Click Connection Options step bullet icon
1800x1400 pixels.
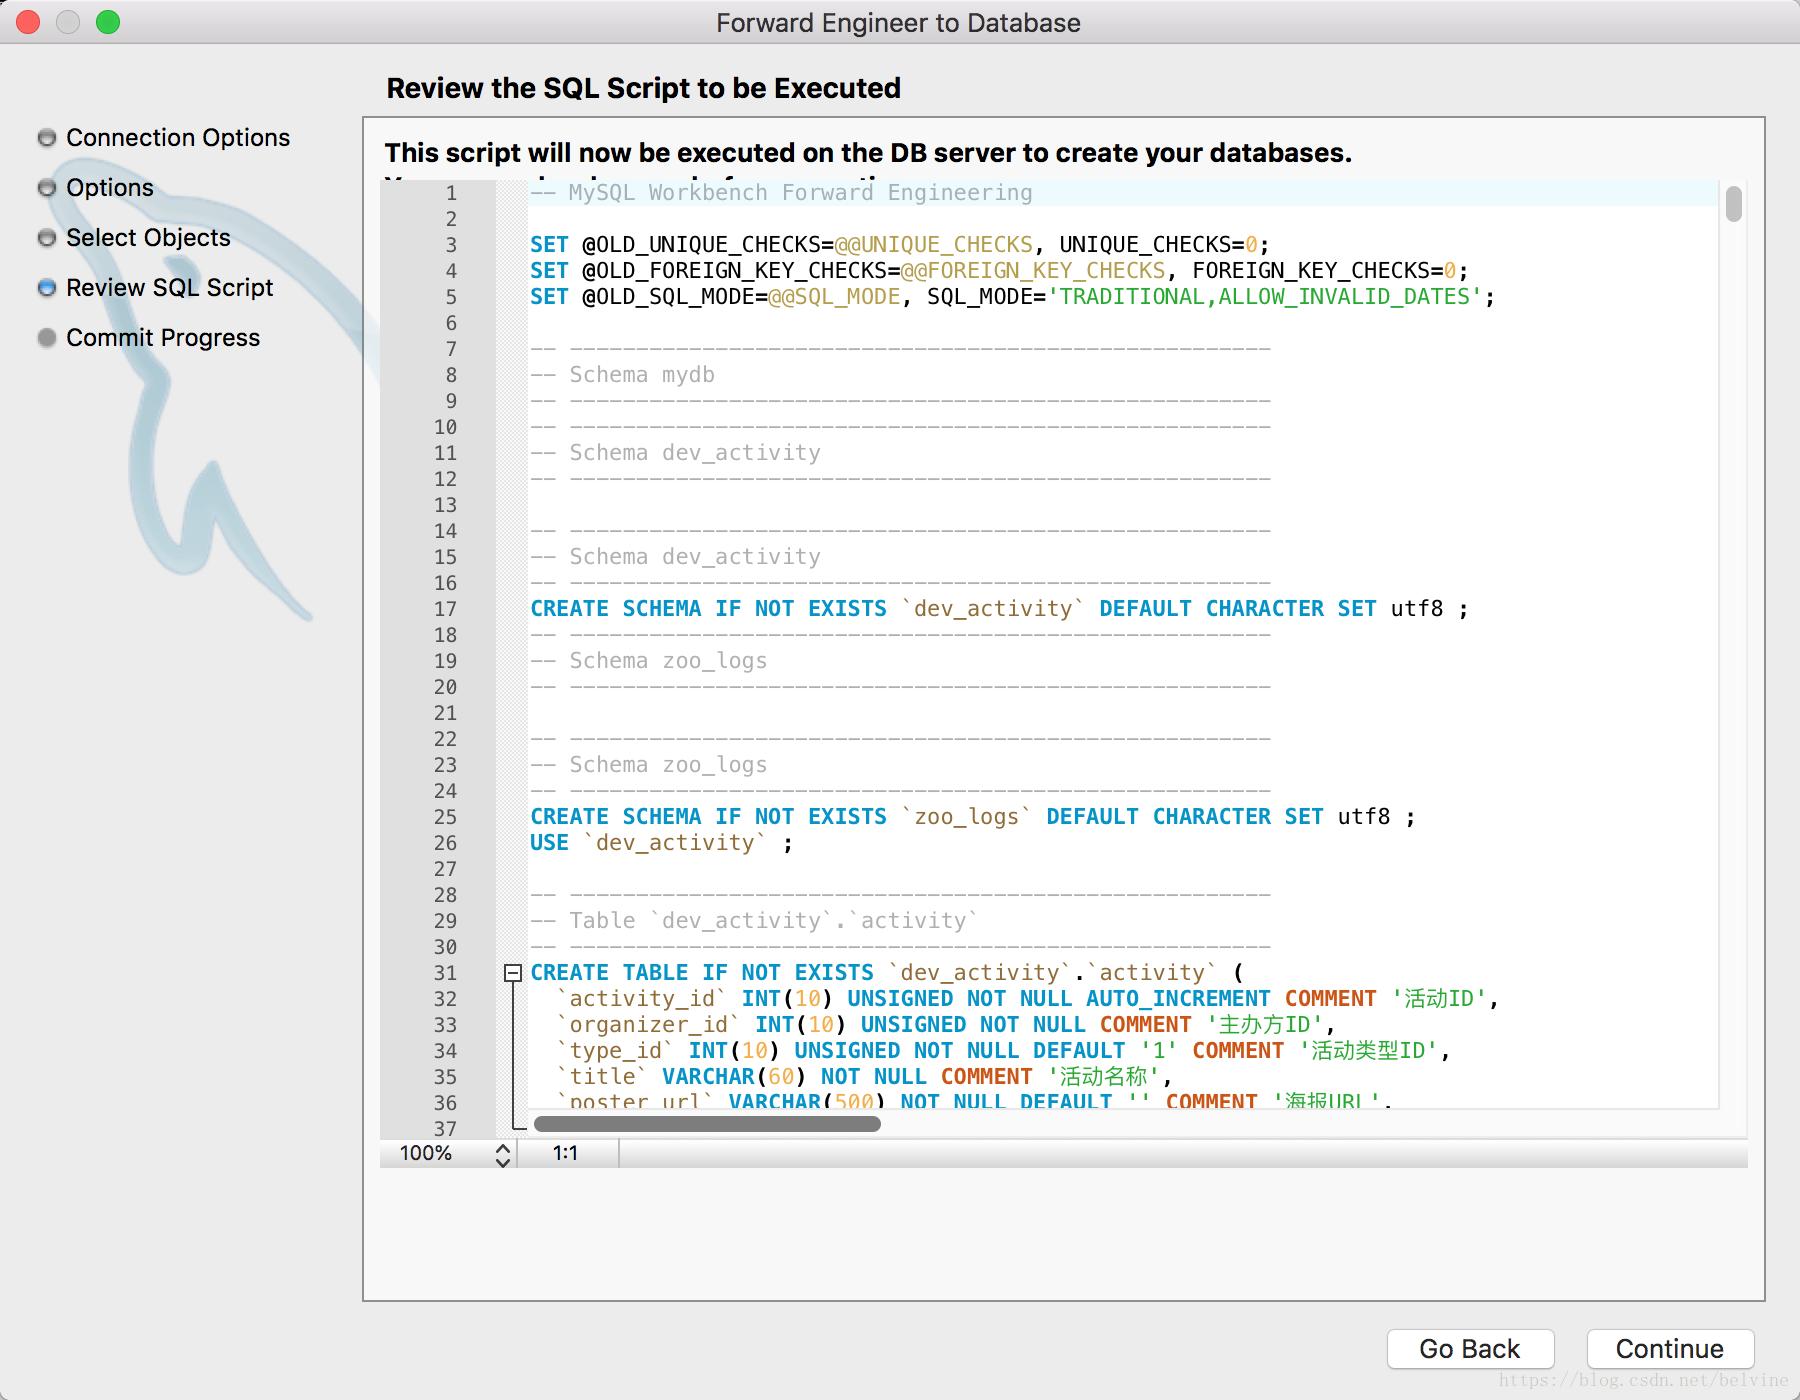pos(46,137)
